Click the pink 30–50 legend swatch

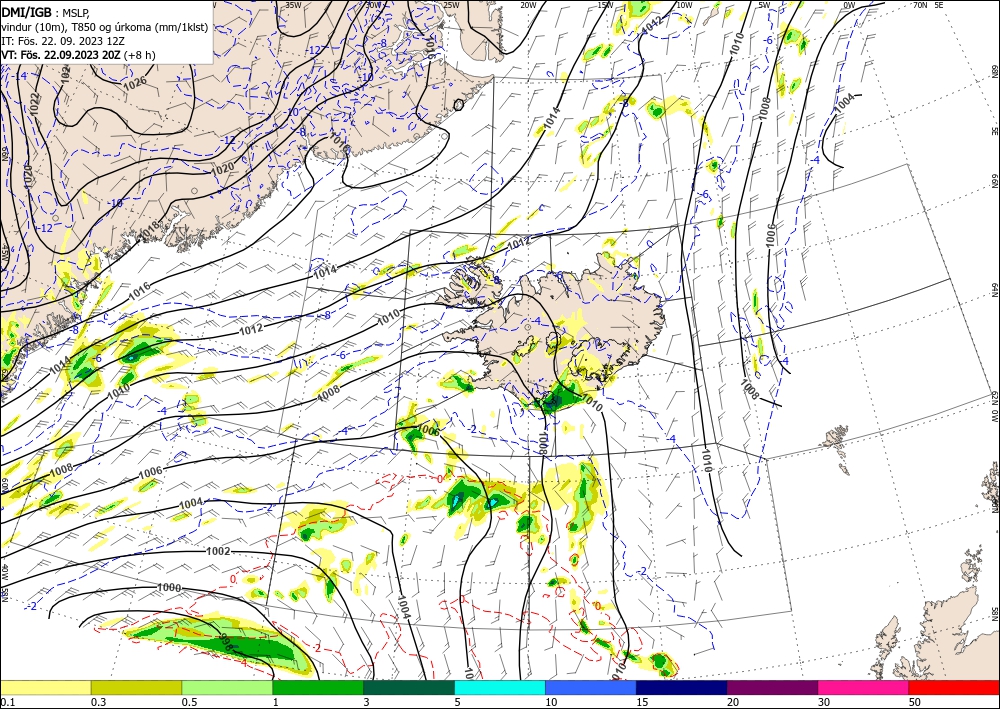coord(864,687)
